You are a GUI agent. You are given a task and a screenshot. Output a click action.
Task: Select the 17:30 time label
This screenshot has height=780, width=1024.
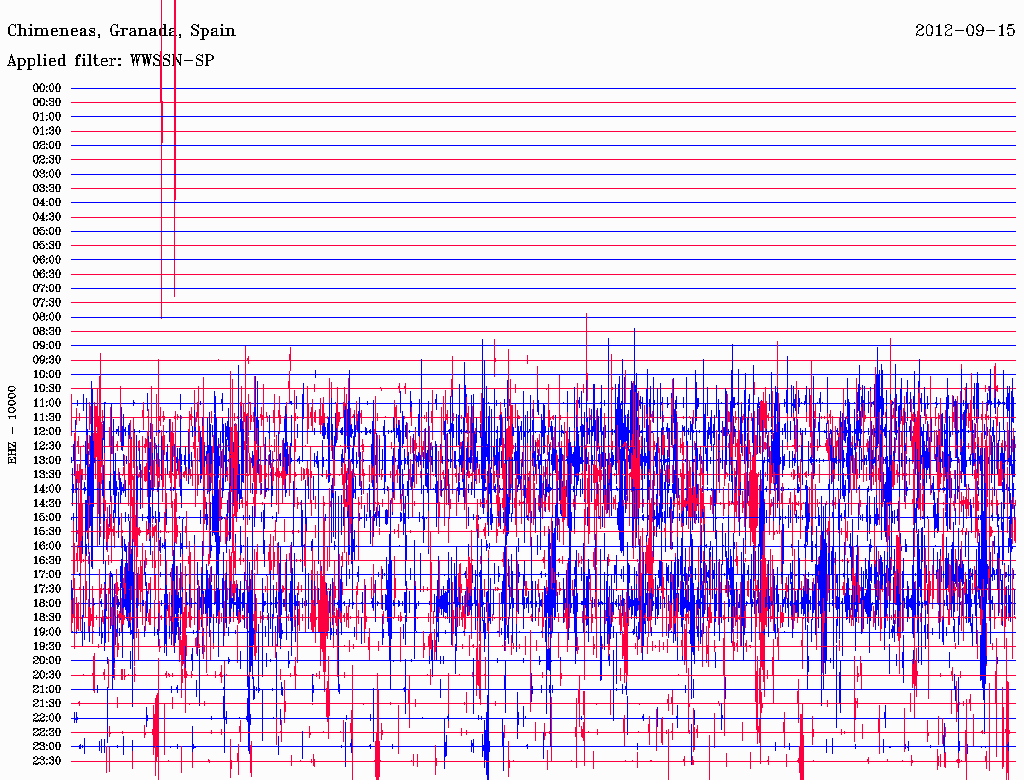click(47, 589)
